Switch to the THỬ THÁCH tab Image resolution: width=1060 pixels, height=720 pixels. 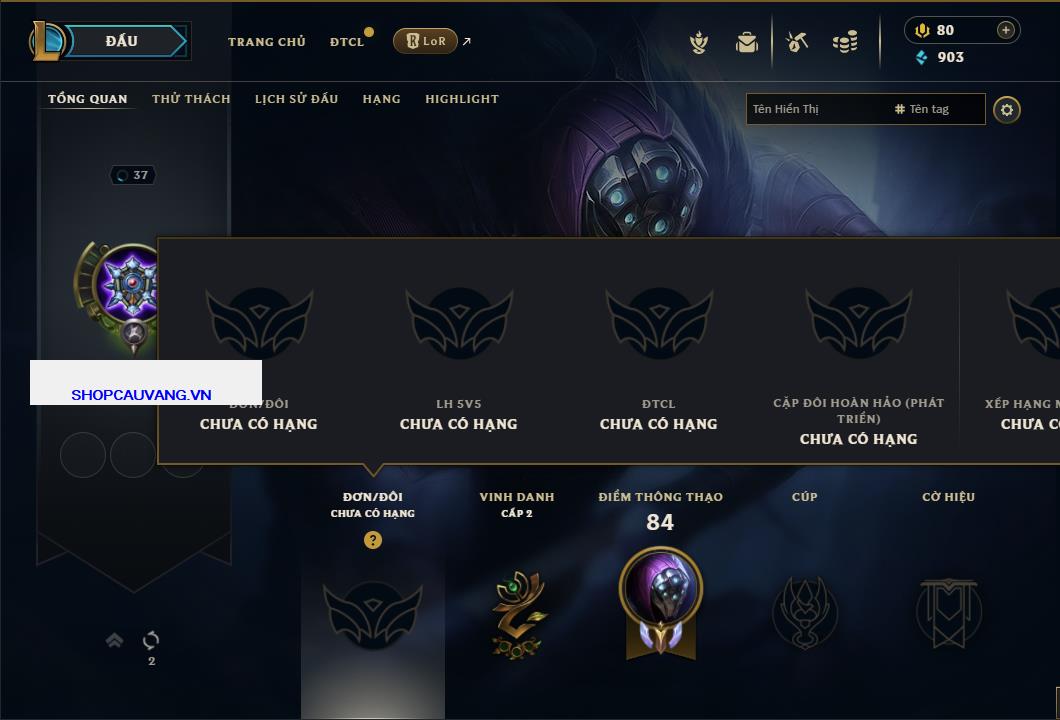[x=191, y=99]
